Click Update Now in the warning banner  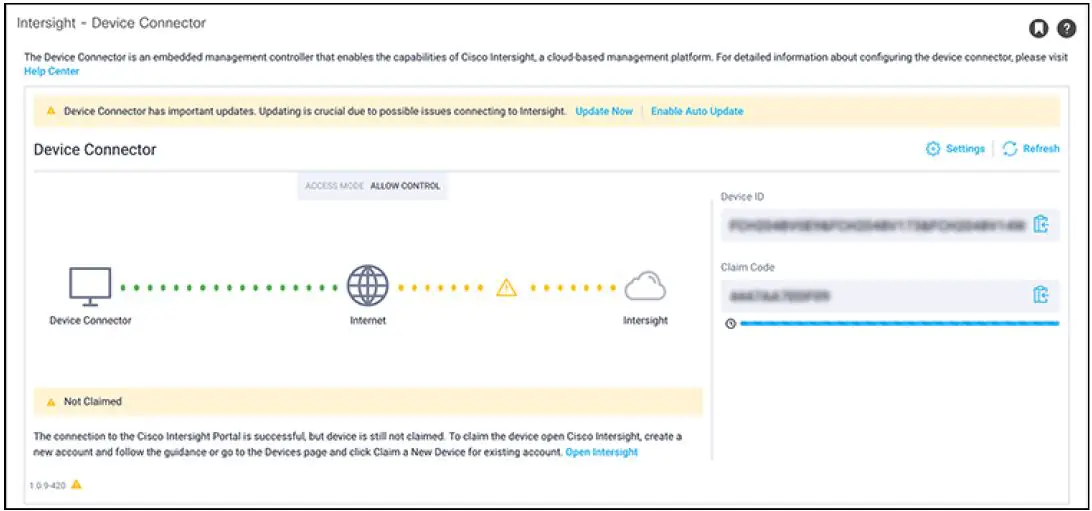point(604,111)
